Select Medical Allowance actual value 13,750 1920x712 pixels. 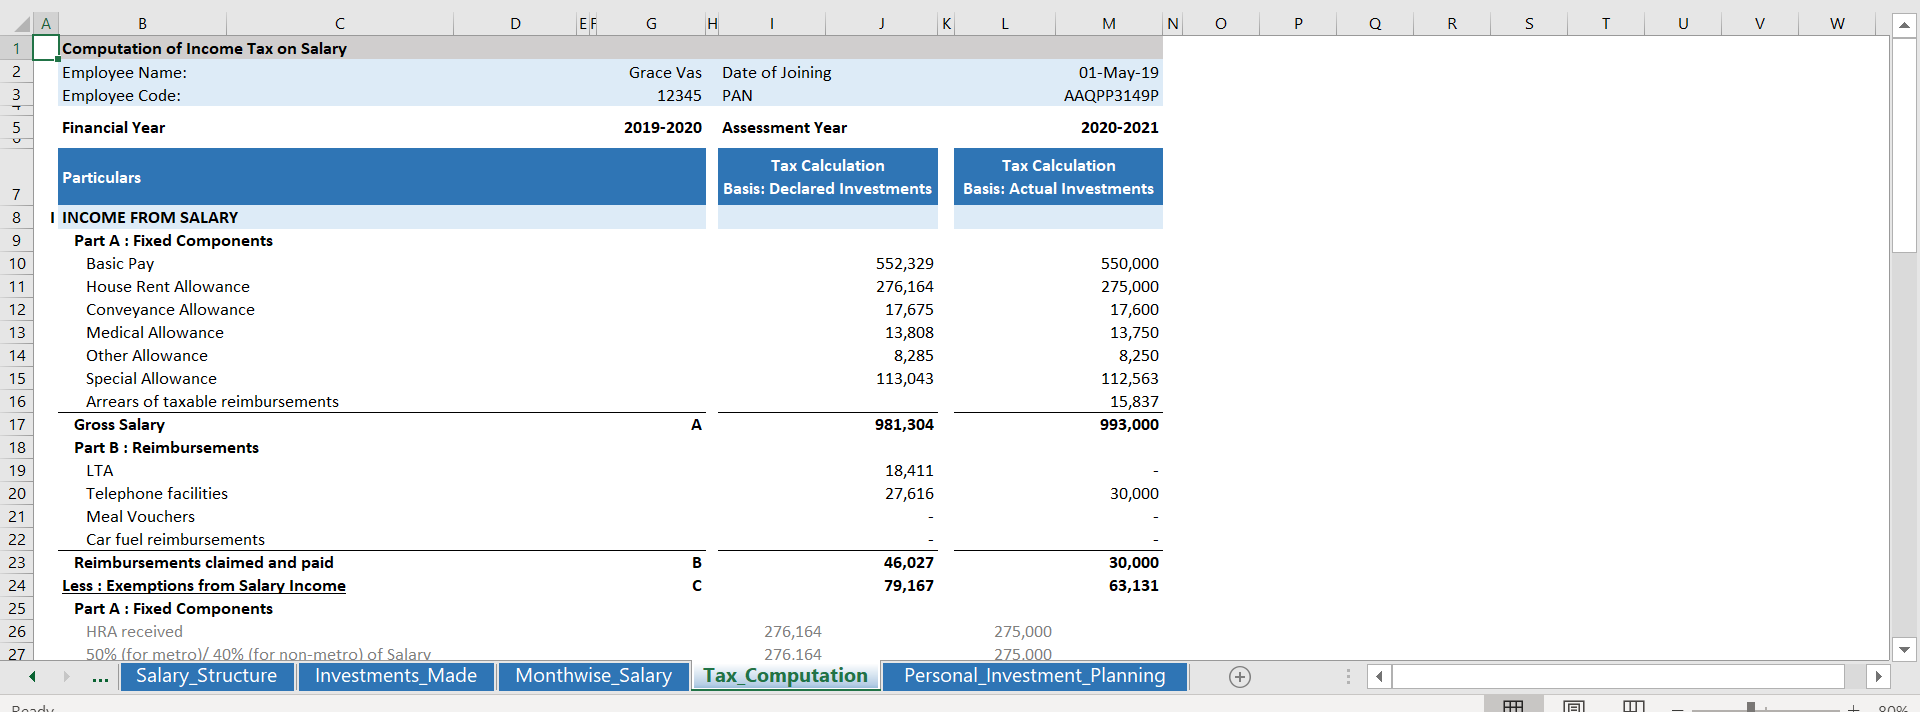[1134, 333]
